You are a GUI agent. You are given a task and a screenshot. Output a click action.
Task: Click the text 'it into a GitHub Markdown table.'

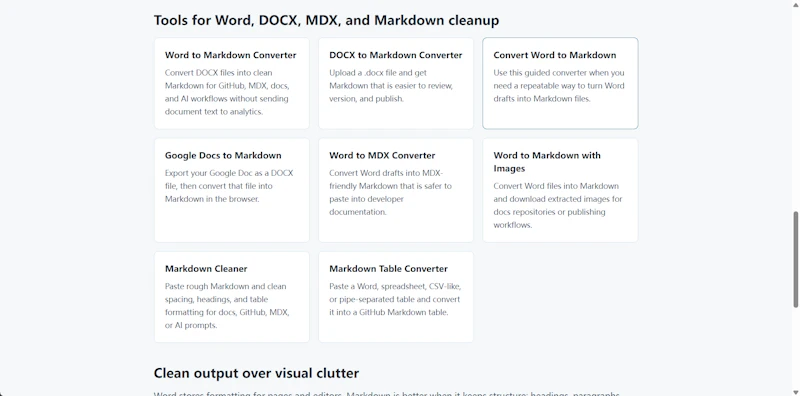click(x=389, y=312)
